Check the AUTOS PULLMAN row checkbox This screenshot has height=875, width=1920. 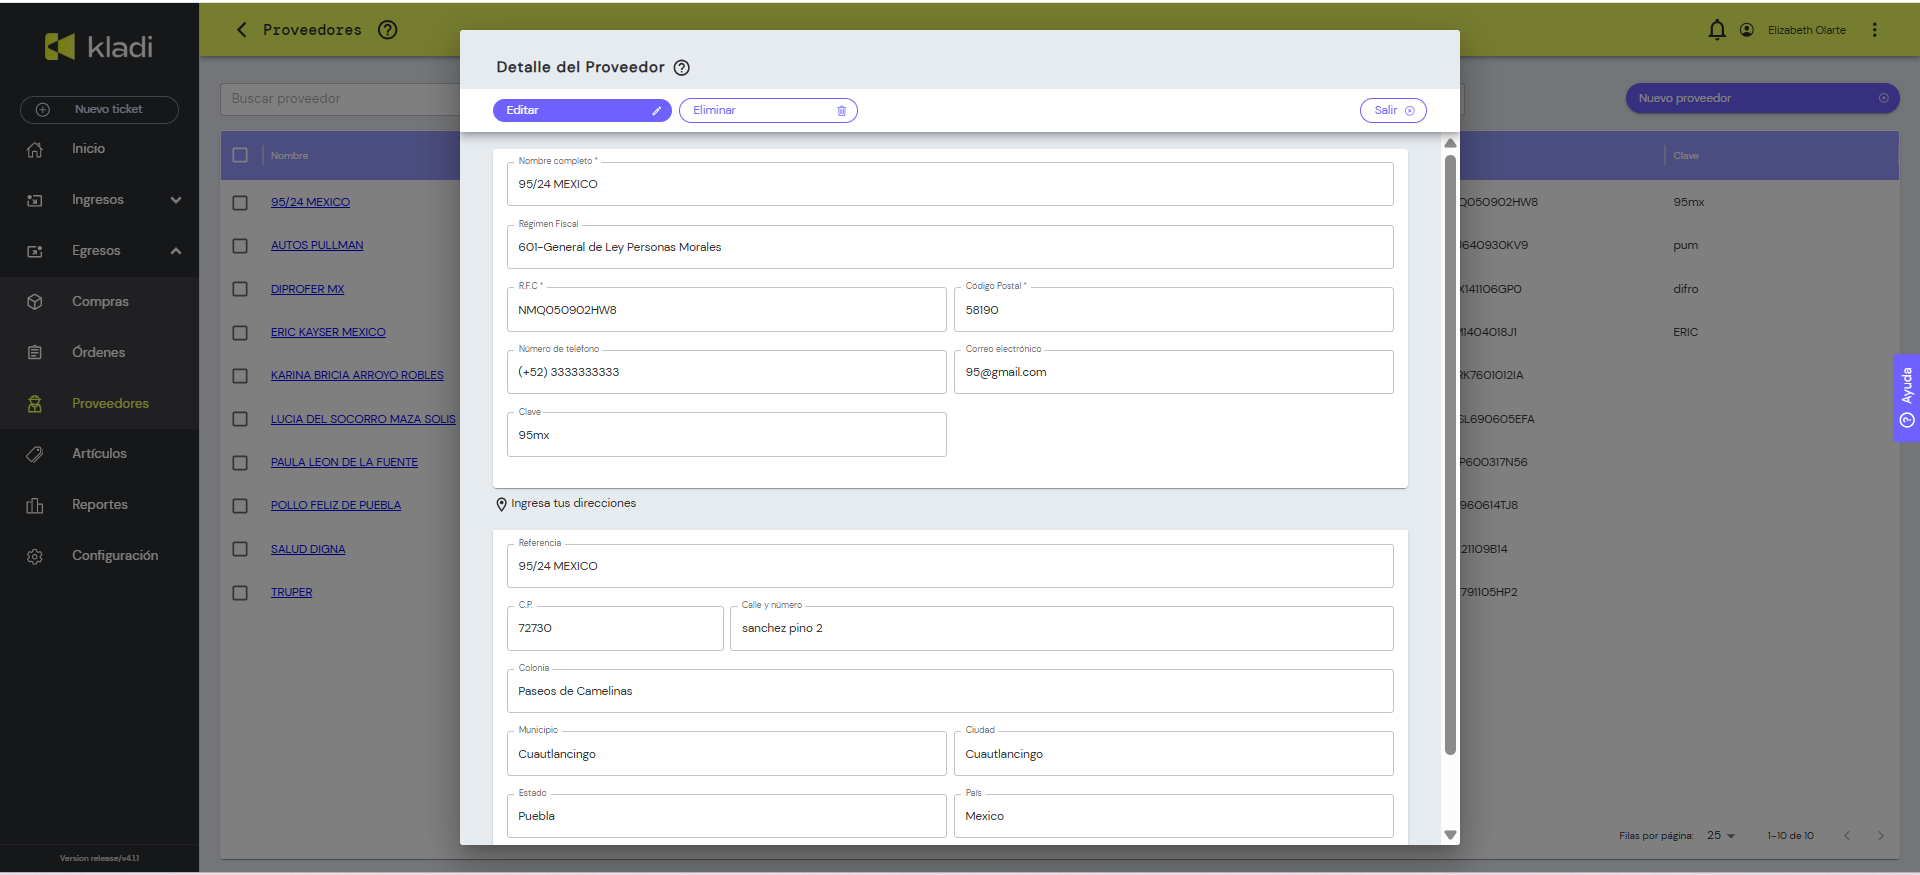pyautogui.click(x=240, y=246)
